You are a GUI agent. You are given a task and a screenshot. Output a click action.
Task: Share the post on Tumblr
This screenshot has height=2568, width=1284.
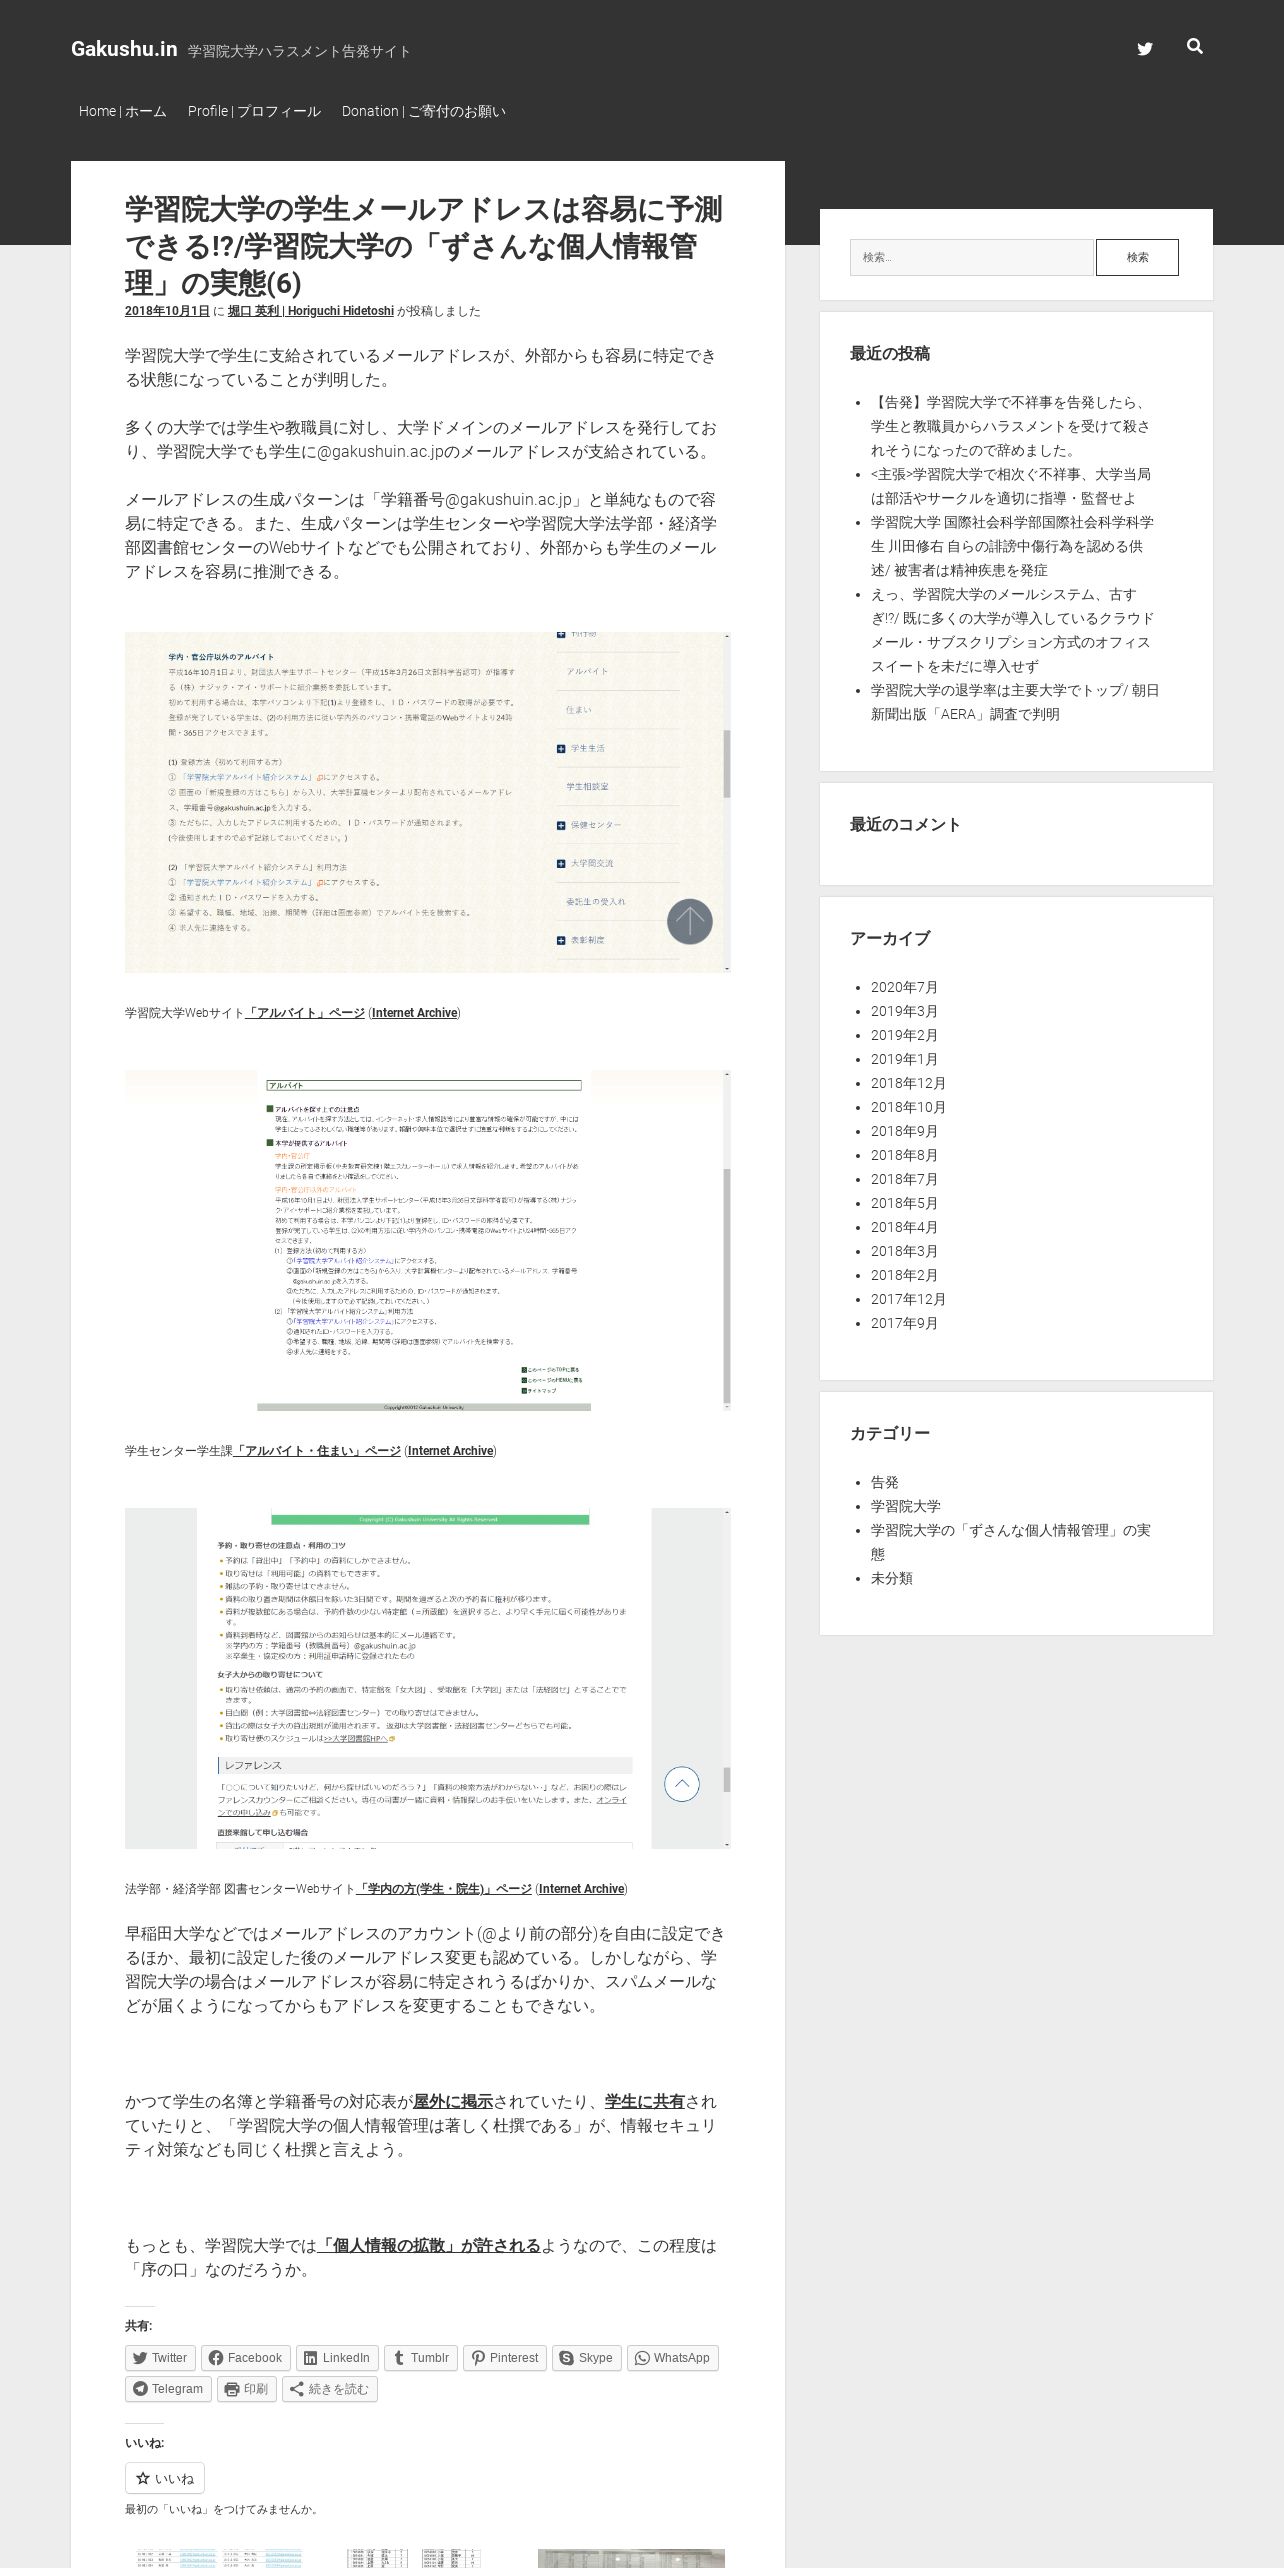420,2358
